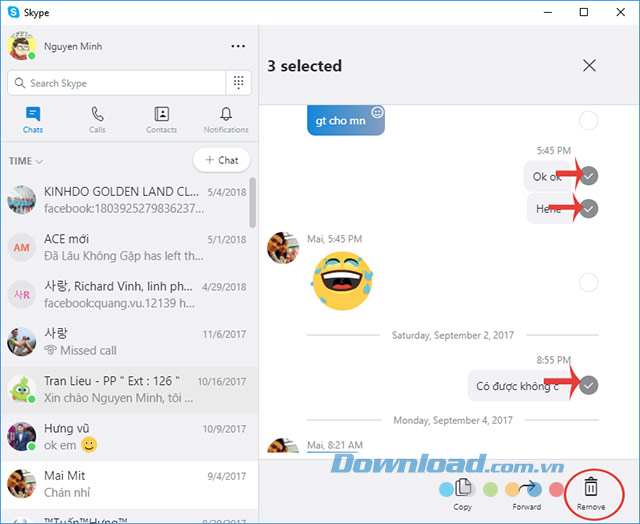The height and width of the screenshot is (524, 640).
Task: Open the More options menu beside Nguyen Minh
Action: tap(238, 46)
